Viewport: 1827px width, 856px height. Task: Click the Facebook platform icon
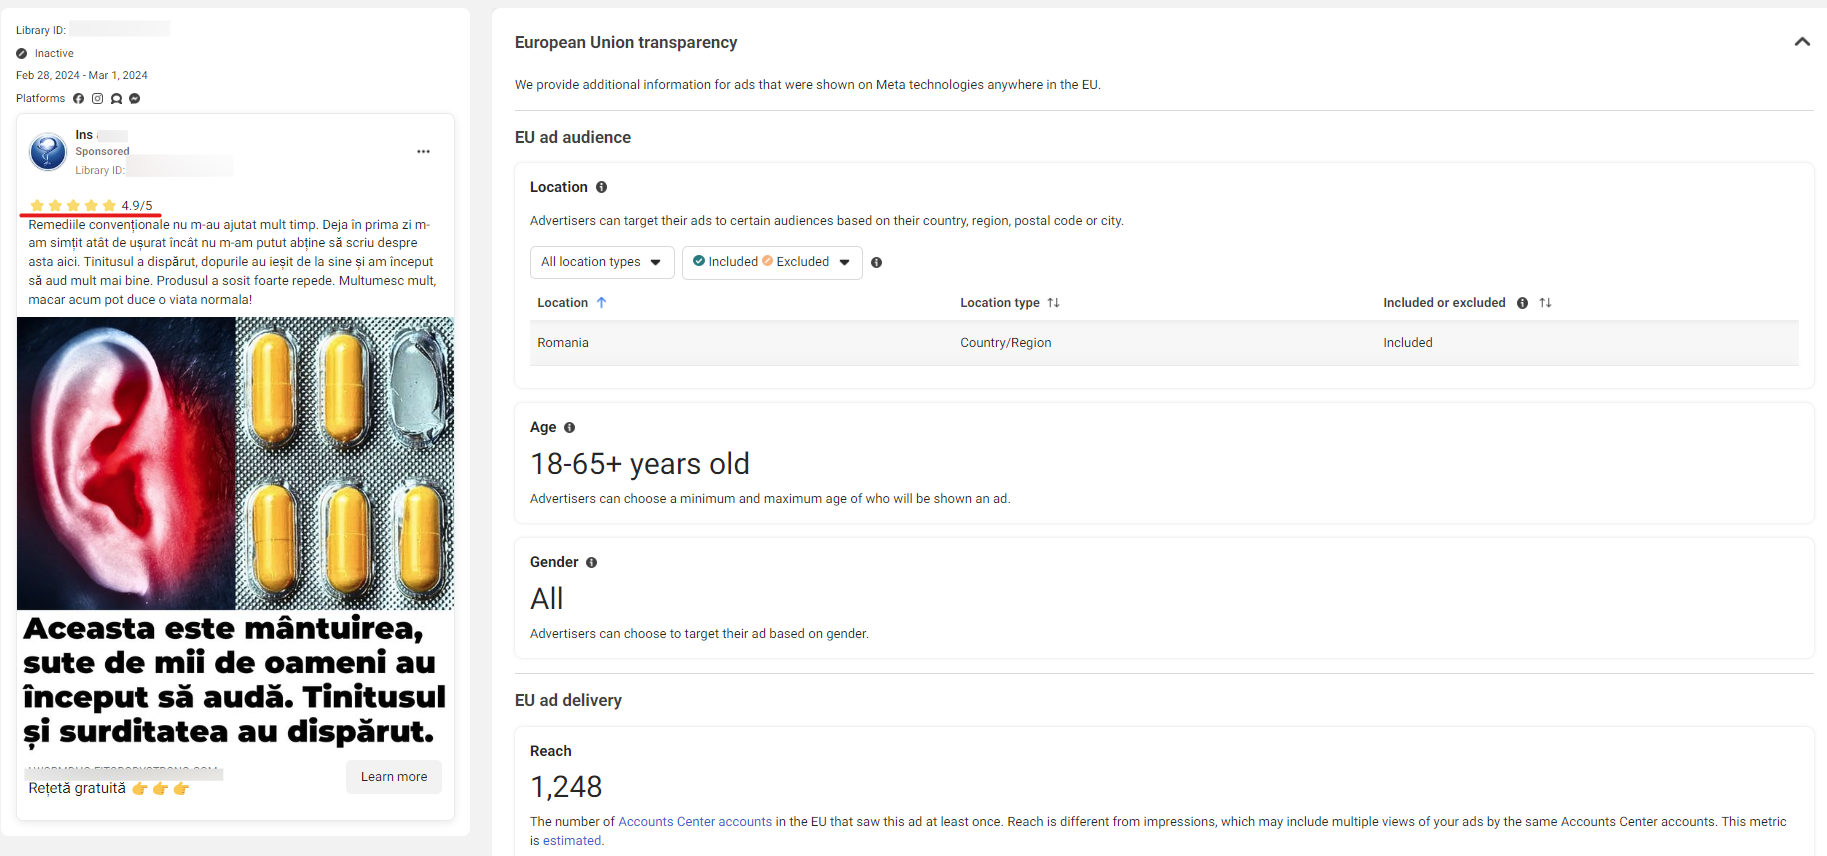(79, 98)
